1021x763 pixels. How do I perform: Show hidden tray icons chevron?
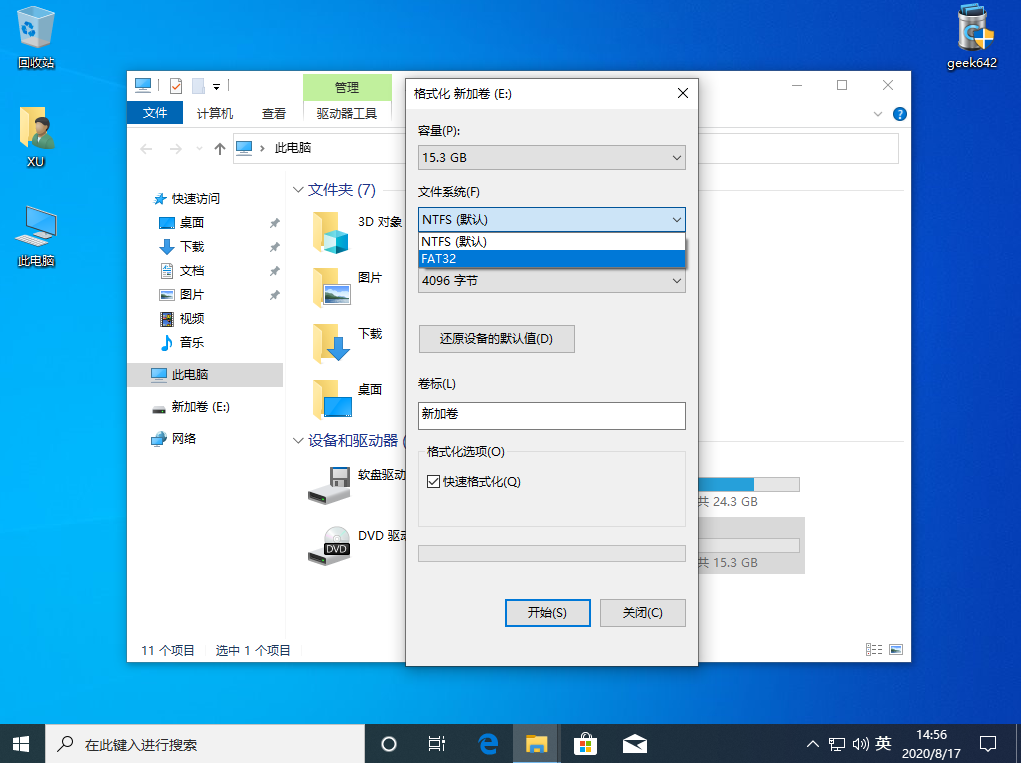click(813, 743)
